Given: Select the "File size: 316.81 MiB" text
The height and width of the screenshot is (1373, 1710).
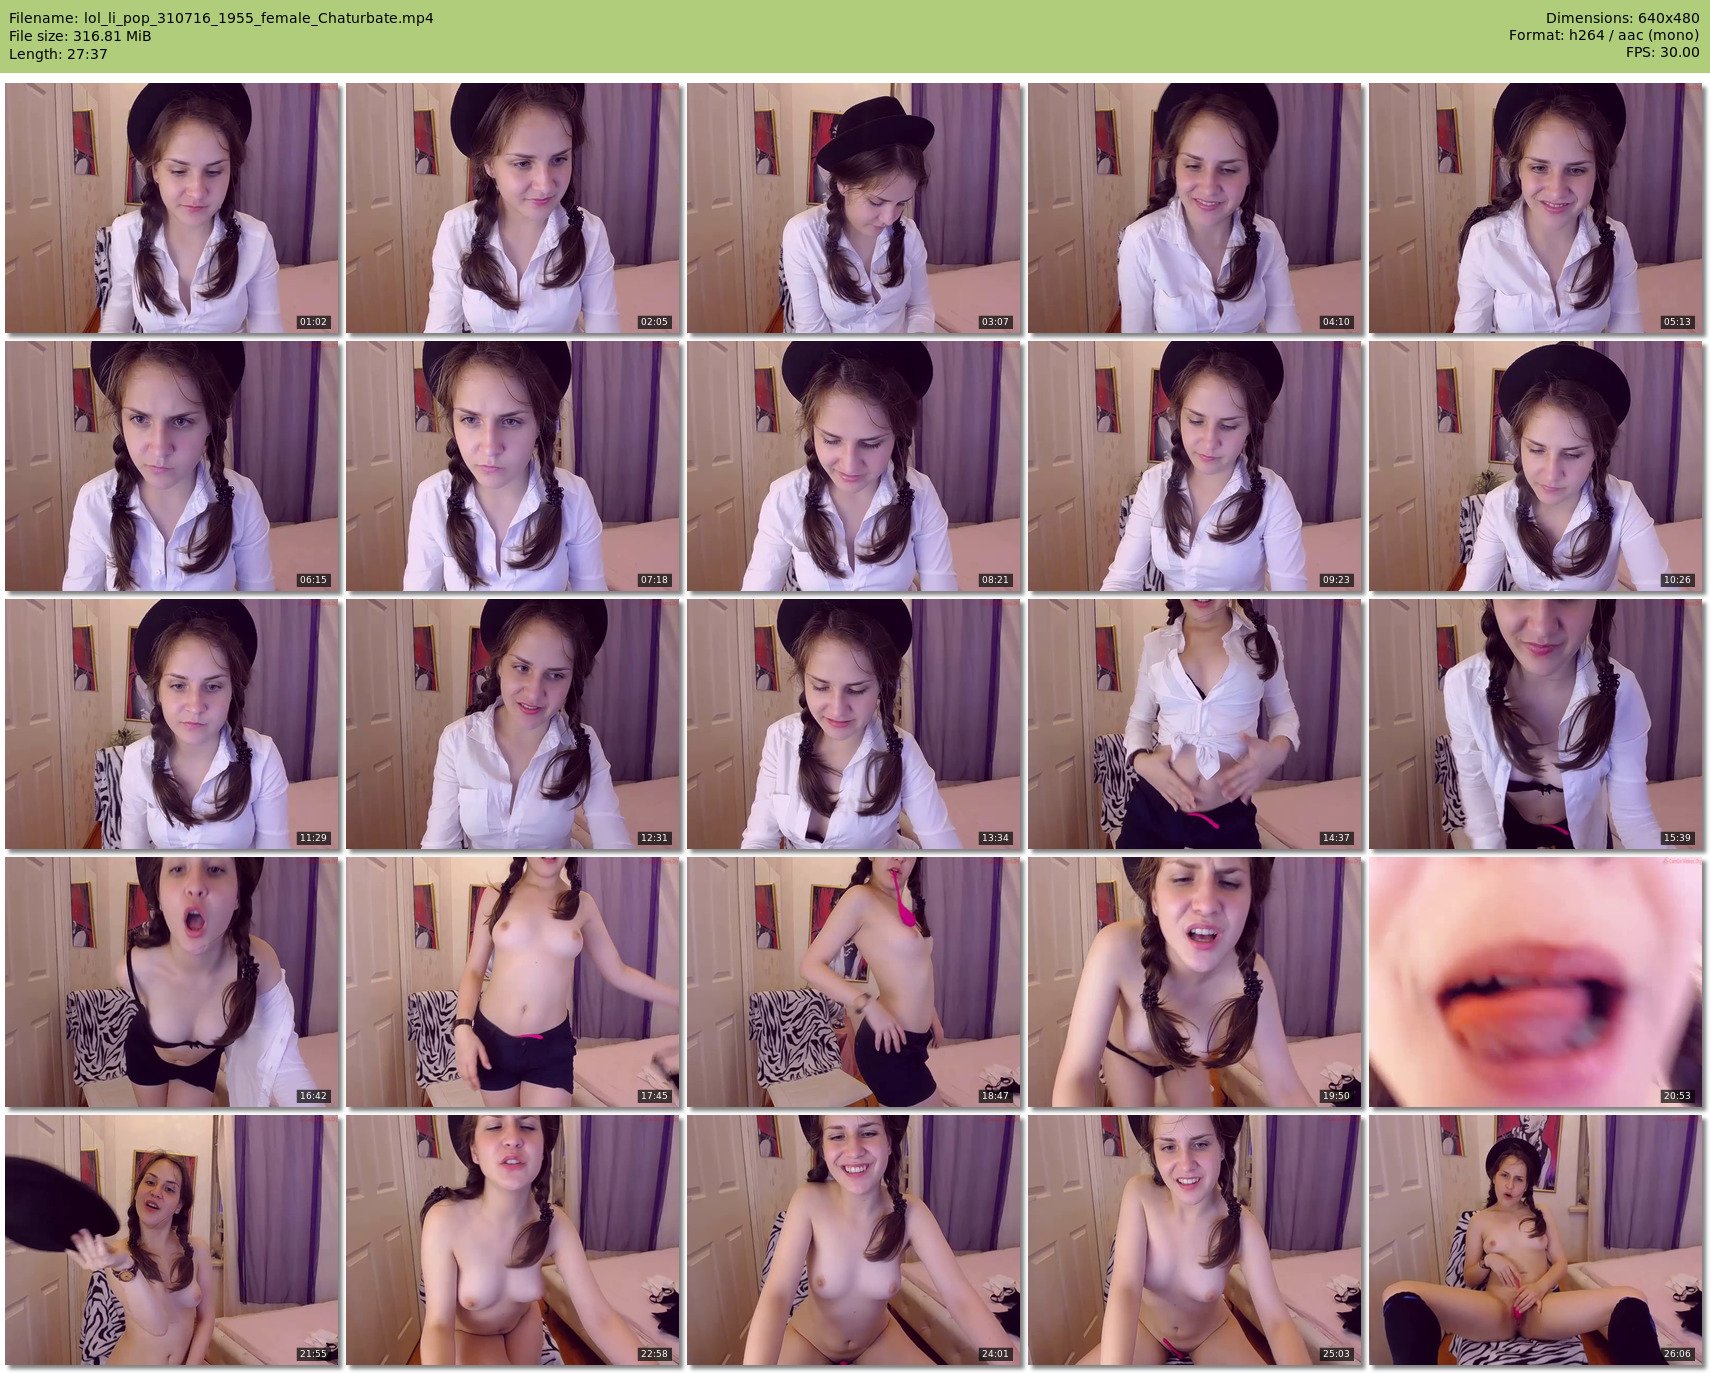Looking at the screenshot, I should pyautogui.click(x=80, y=36).
